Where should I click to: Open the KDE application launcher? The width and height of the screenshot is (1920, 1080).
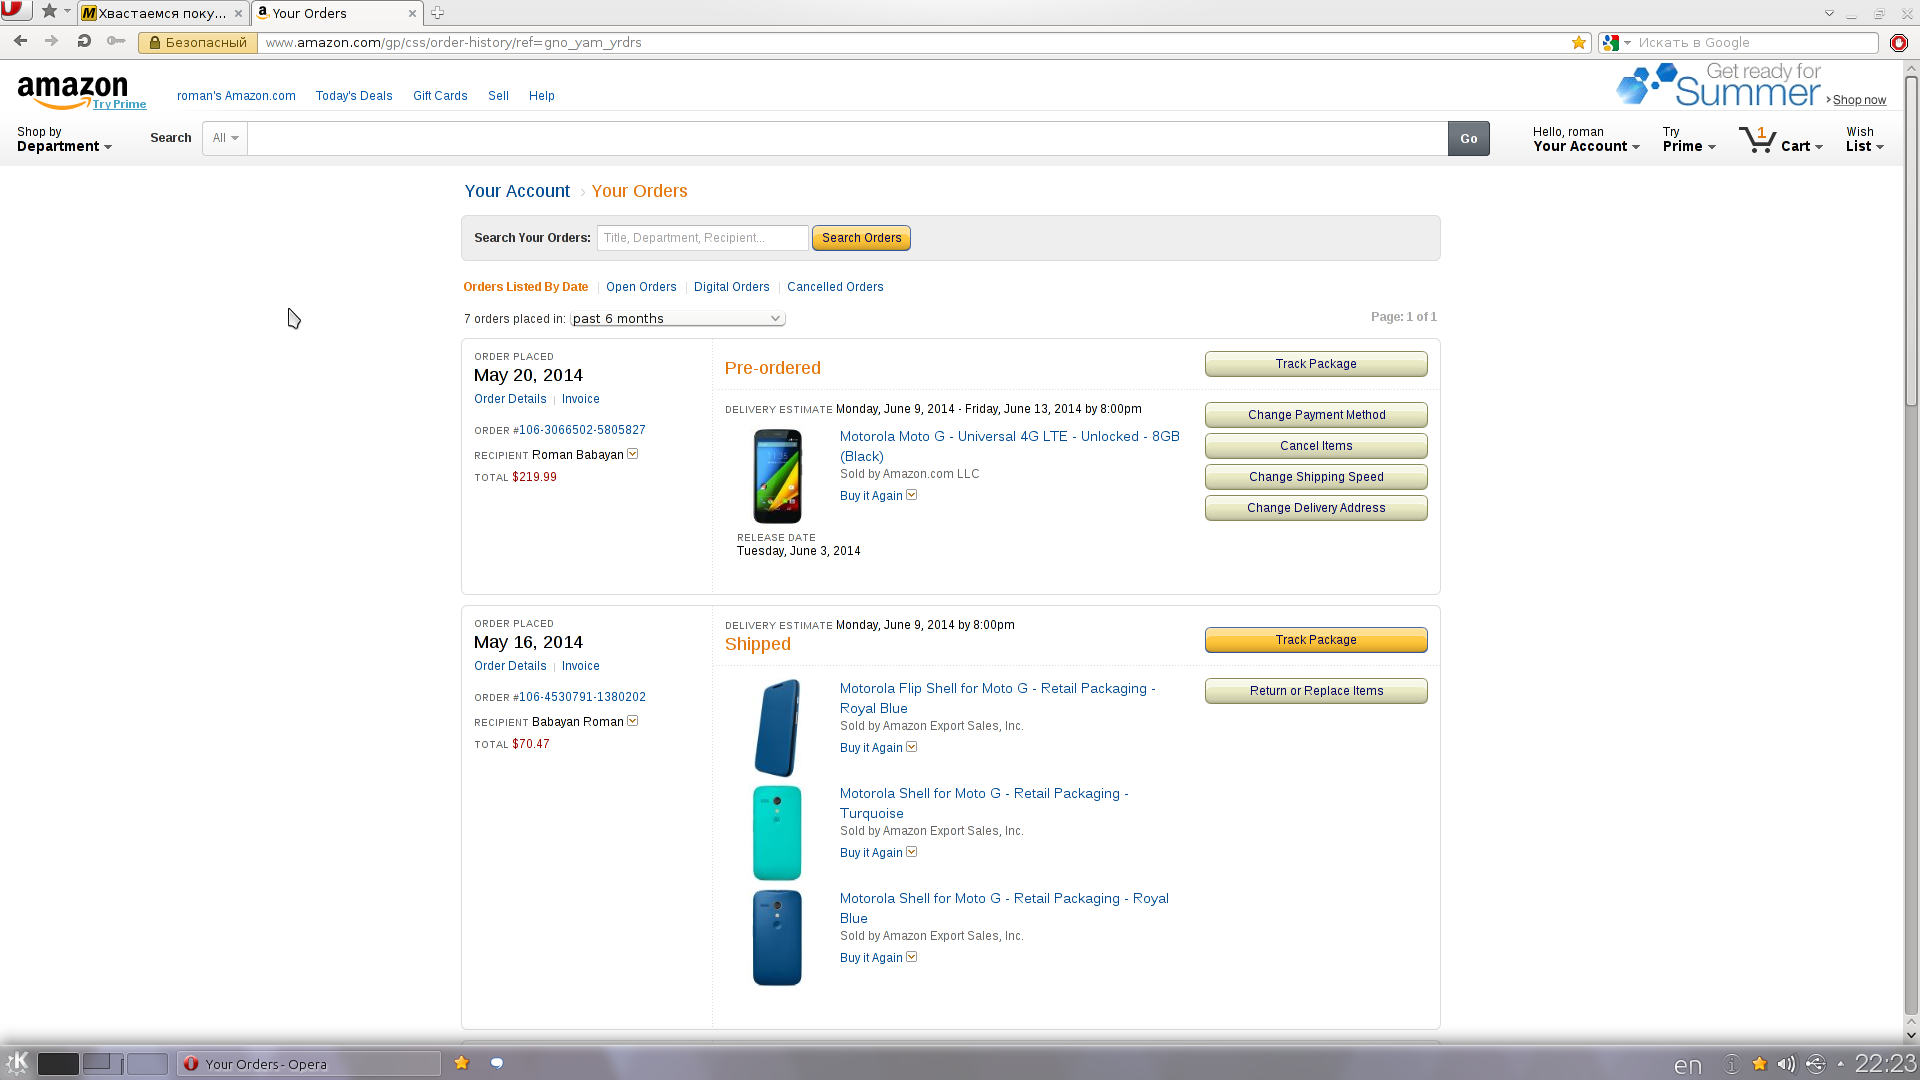(17, 1063)
